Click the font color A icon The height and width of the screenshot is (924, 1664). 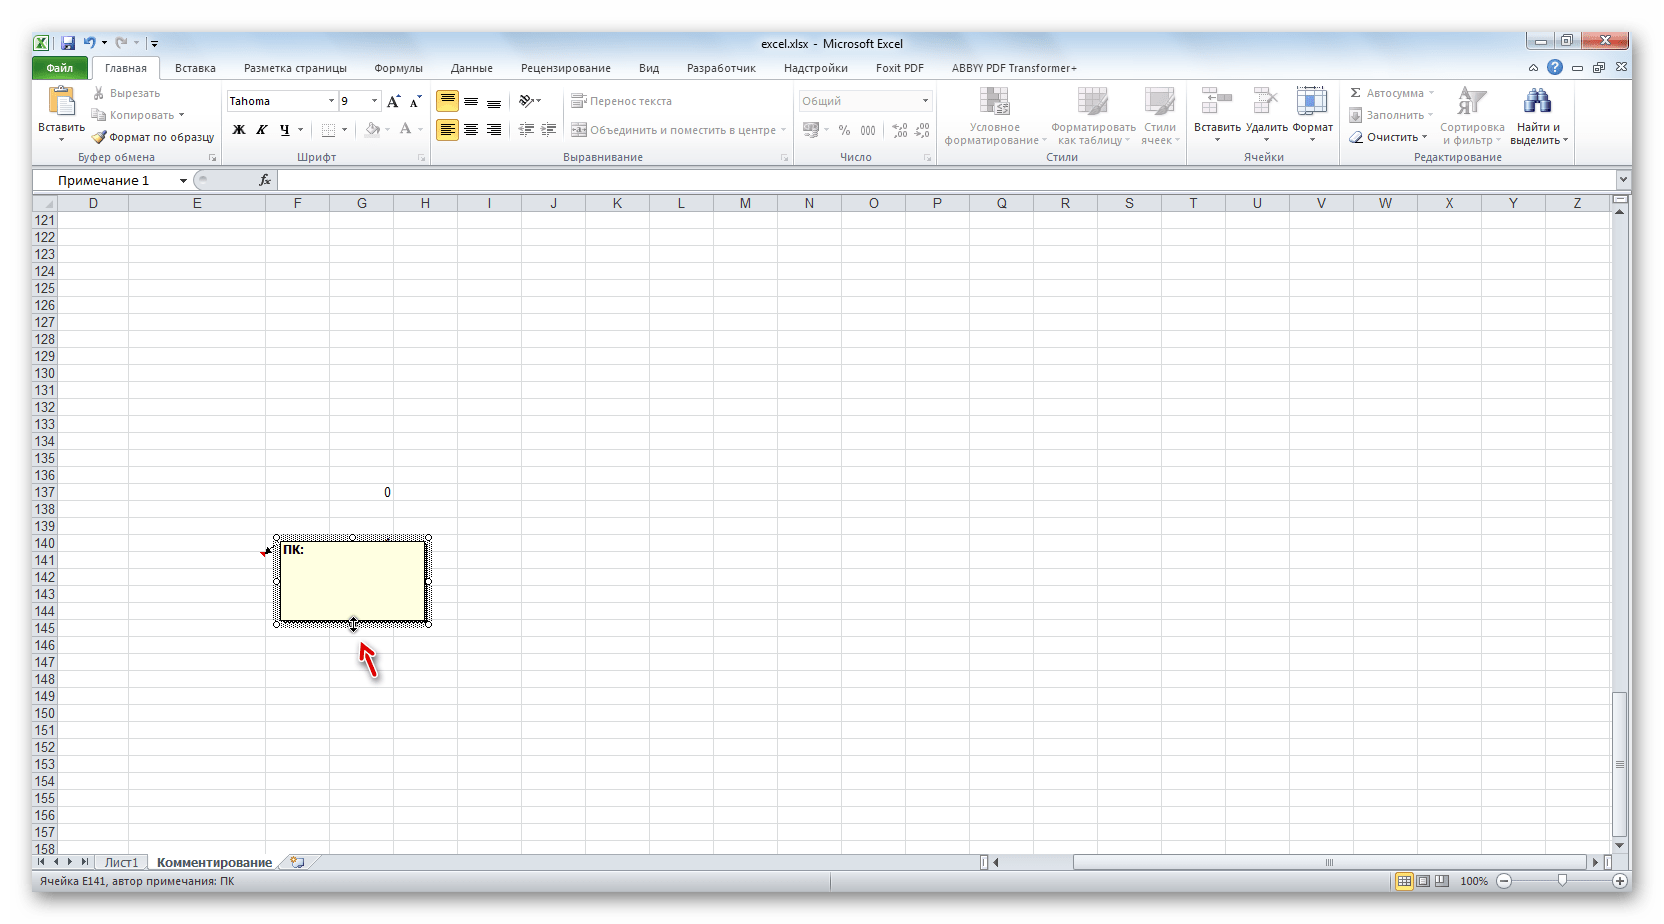(405, 129)
